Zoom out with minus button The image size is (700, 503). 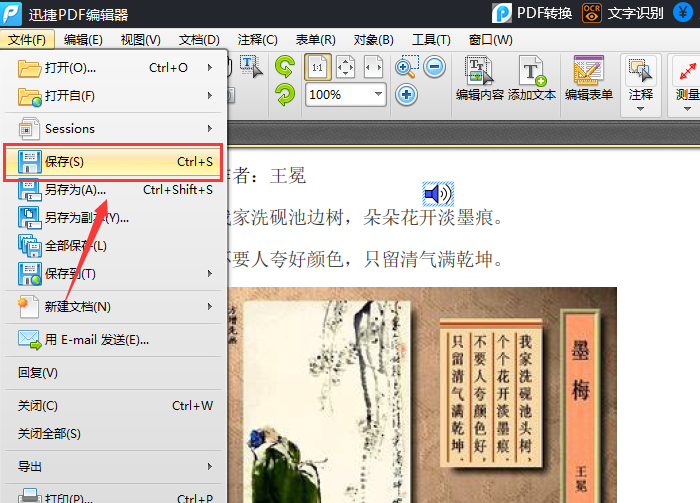(x=434, y=67)
